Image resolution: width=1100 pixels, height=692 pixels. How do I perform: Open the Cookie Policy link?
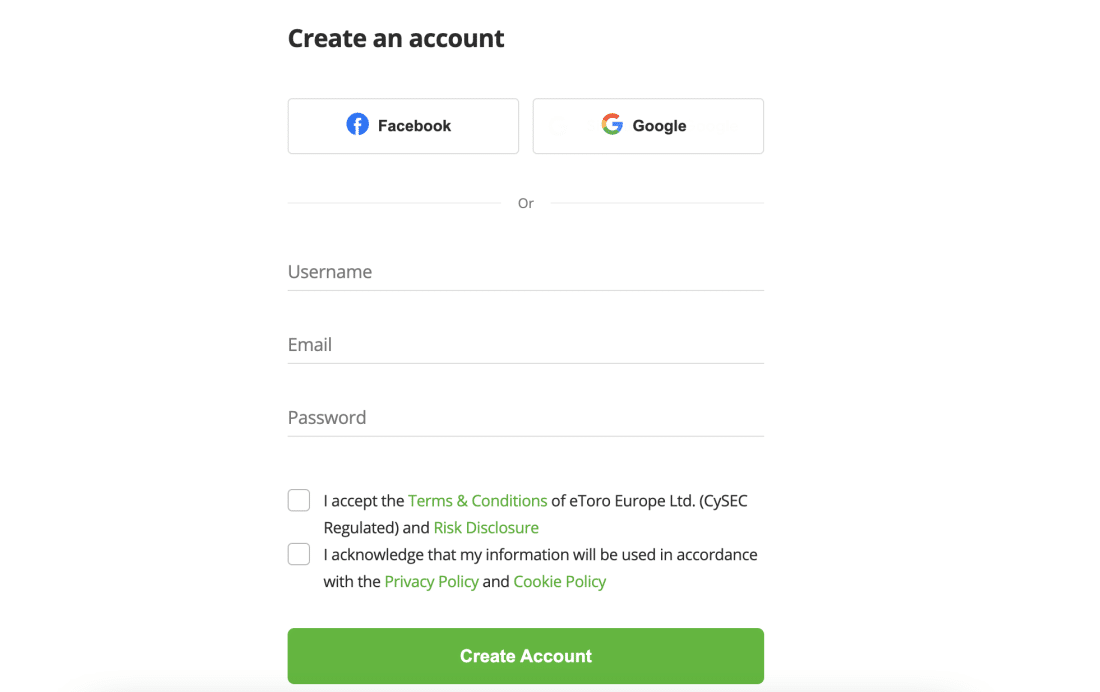(560, 581)
